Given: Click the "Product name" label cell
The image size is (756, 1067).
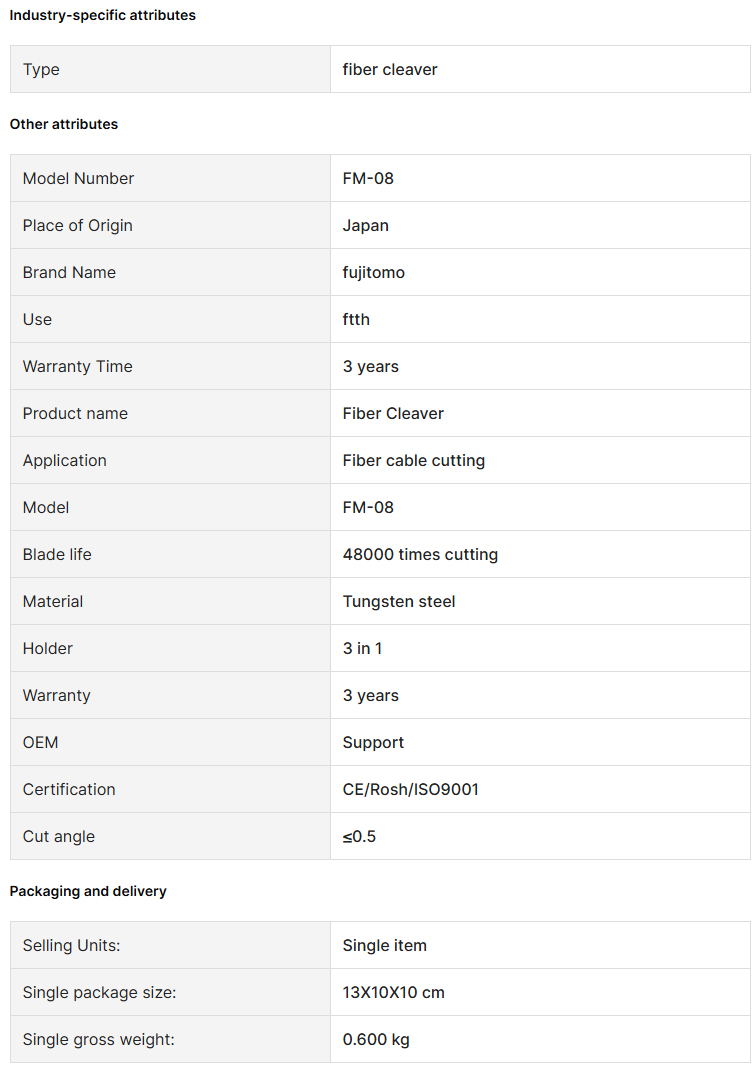Looking at the screenshot, I should point(75,413).
